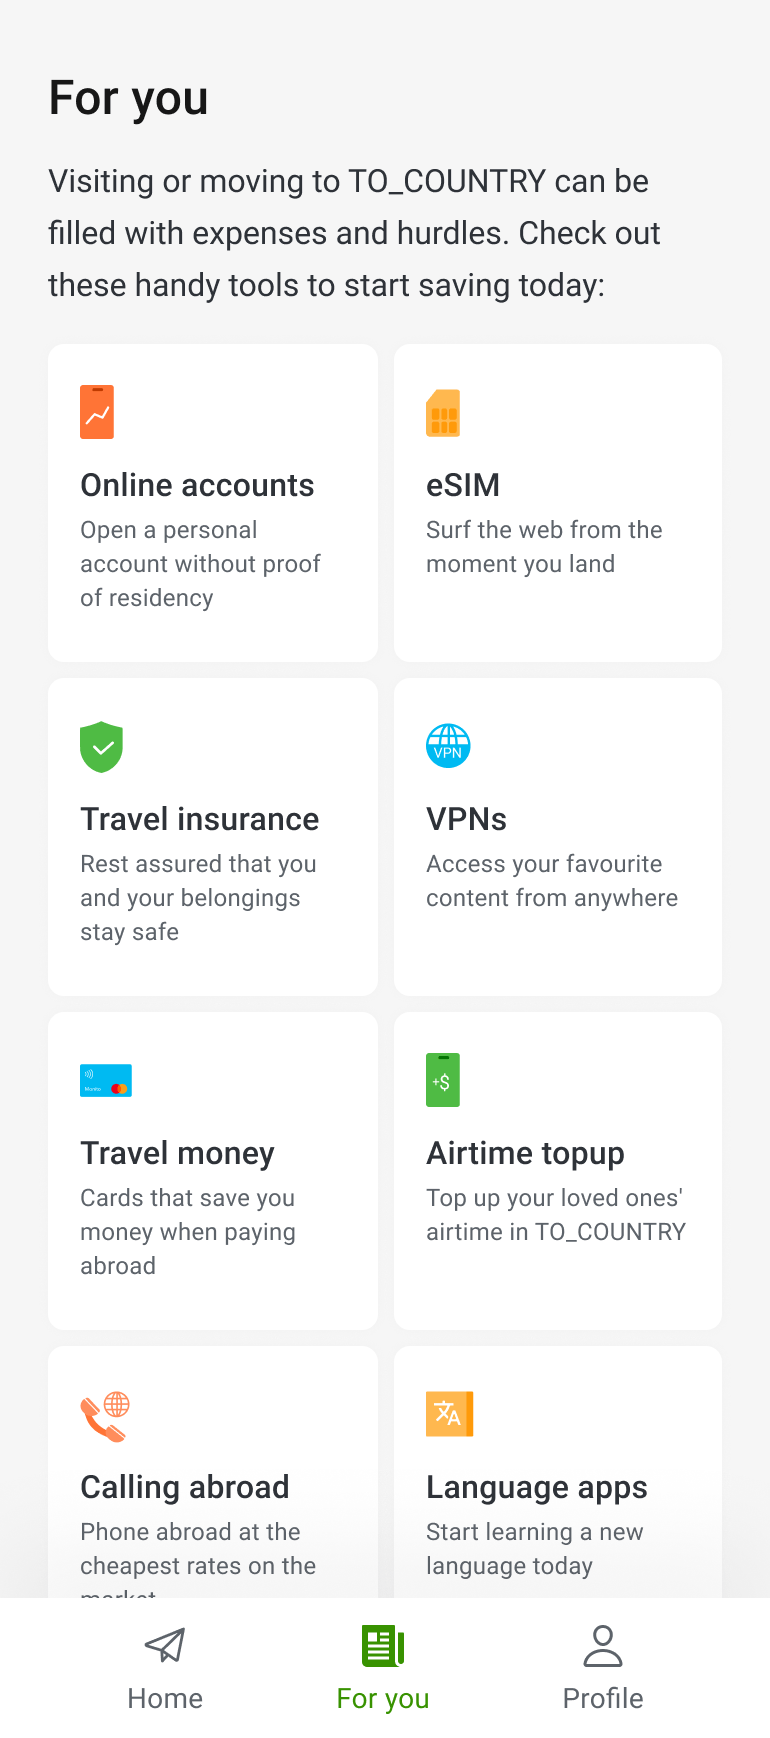Open the Profile tab label
This screenshot has height=1738, width=770.
[x=603, y=1698]
